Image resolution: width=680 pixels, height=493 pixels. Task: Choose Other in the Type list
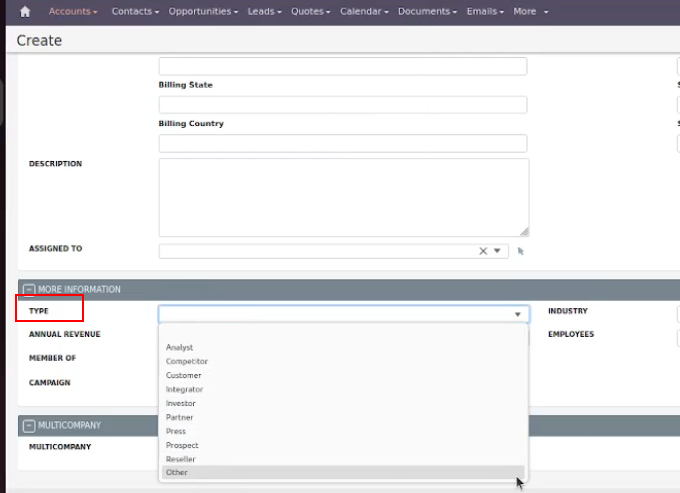[x=177, y=472]
